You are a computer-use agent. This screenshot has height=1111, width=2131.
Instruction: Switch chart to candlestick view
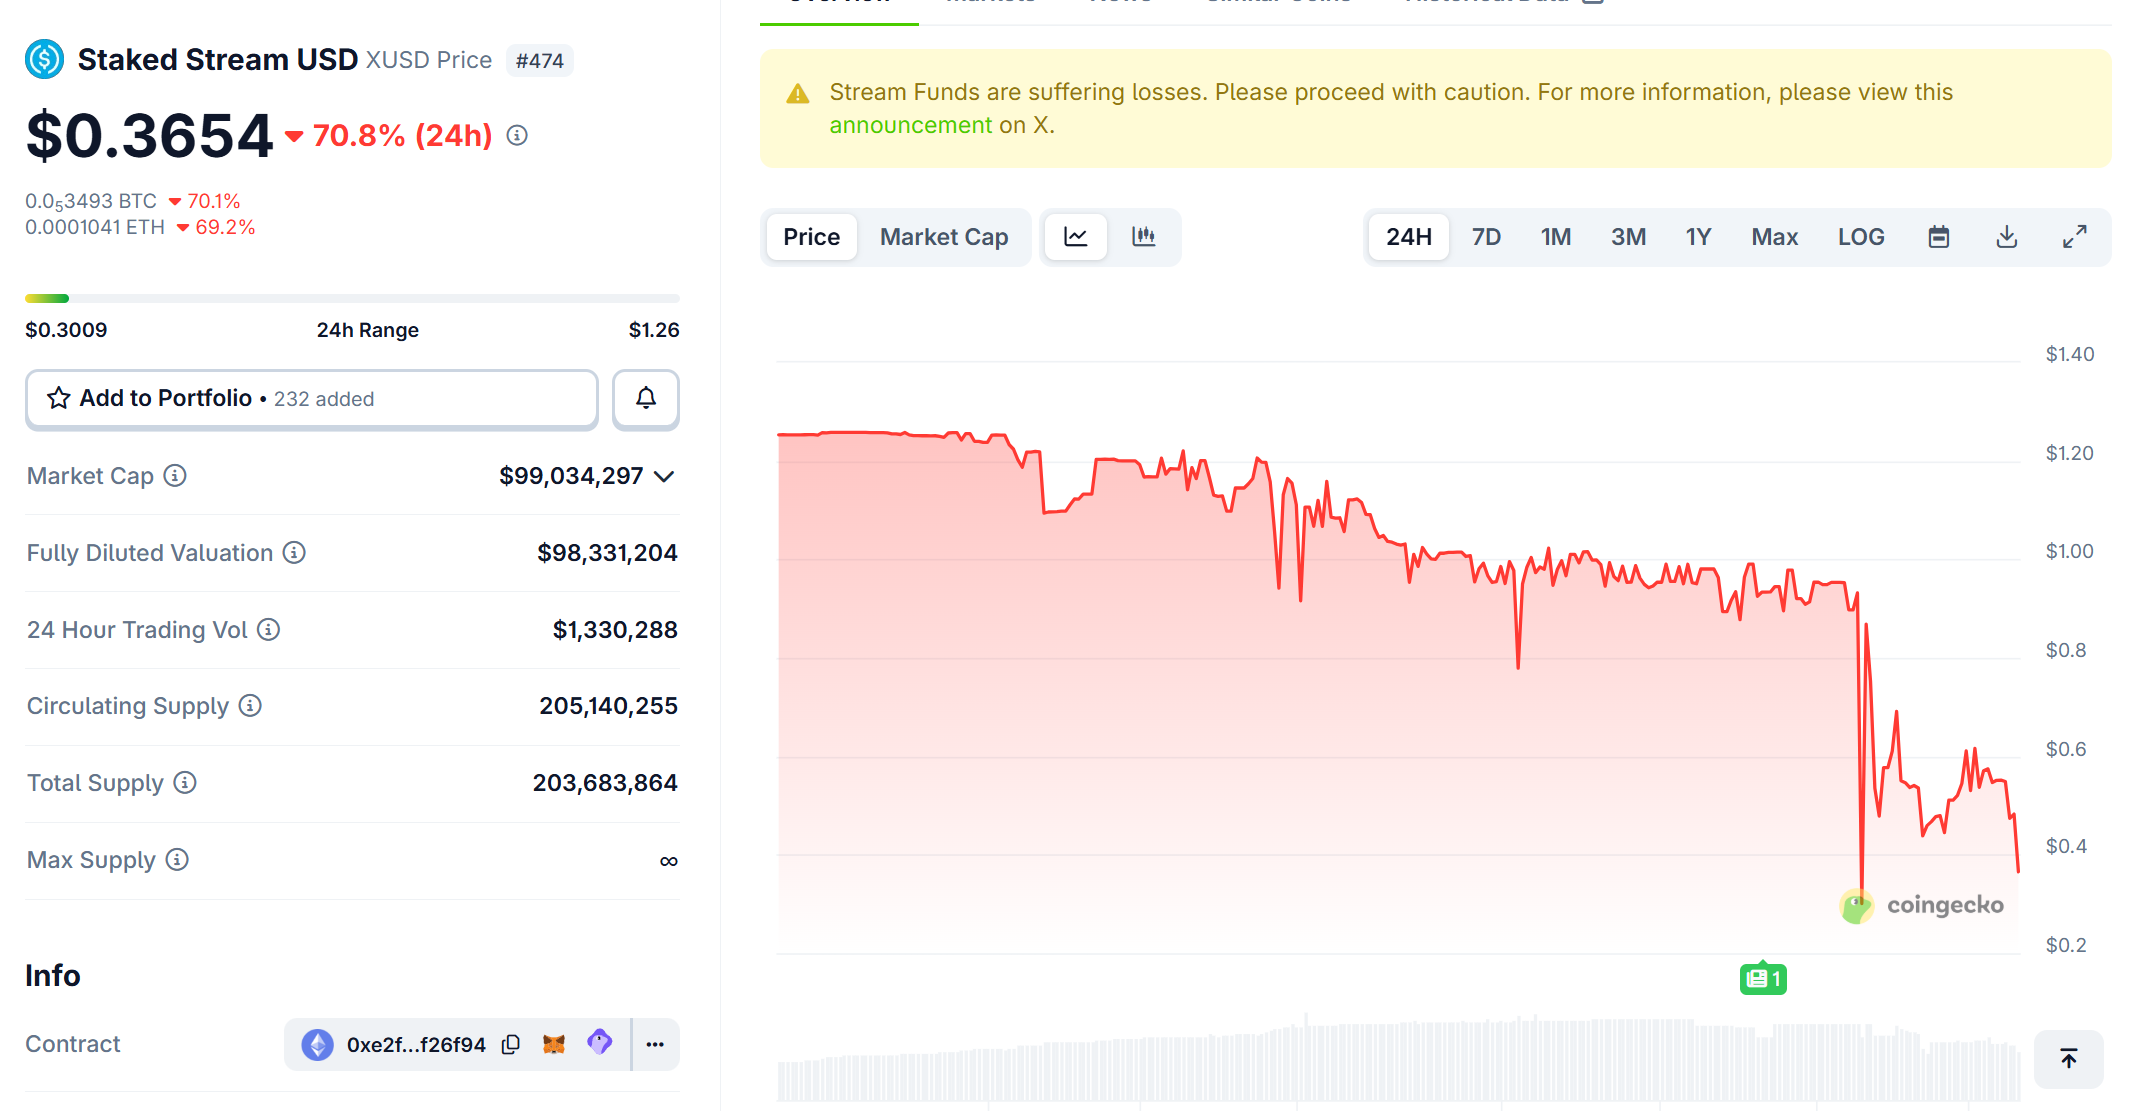click(x=1143, y=237)
